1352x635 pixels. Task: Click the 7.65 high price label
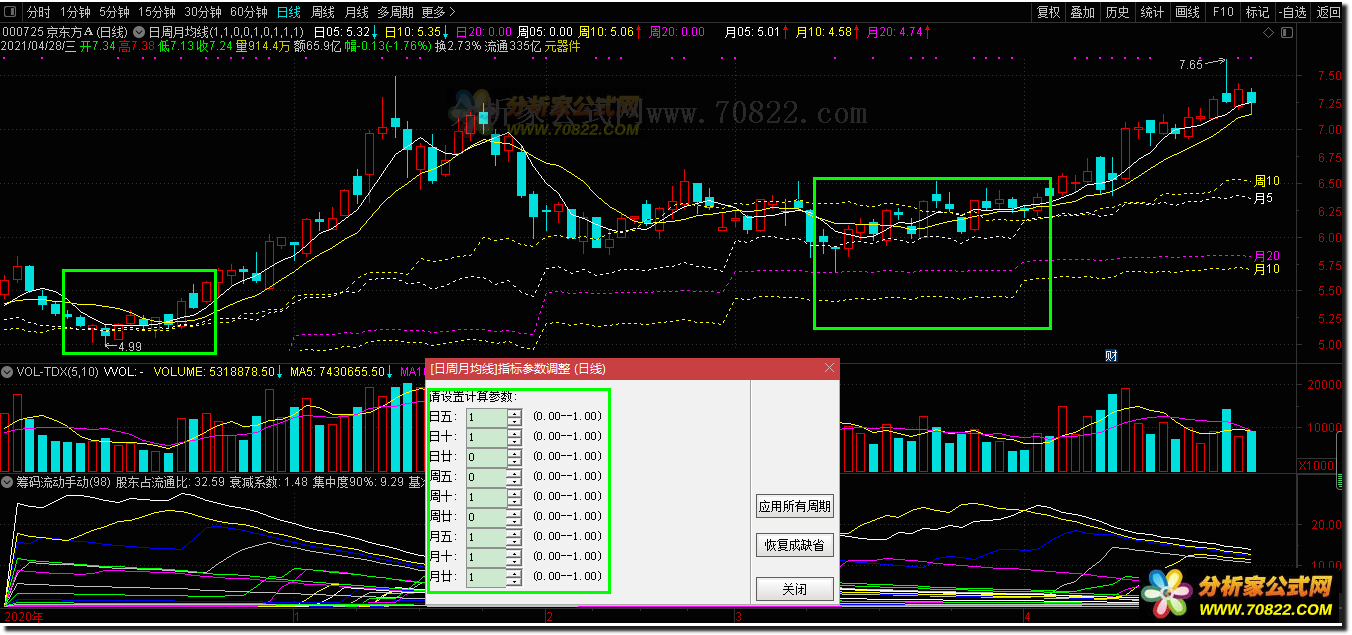click(x=1190, y=65)
